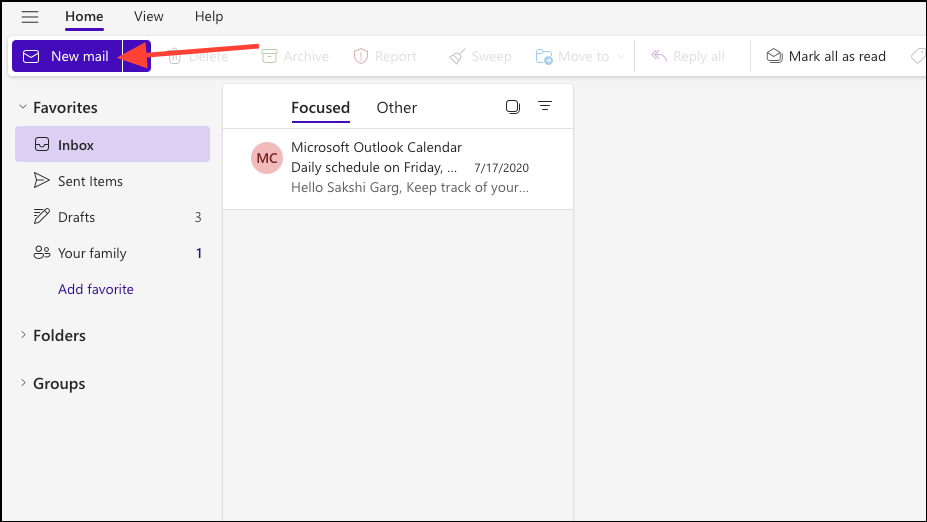The width and height of the screenshot is (927, 522).
Task: Open the Your family group
Action: click(x=112, y=253)
